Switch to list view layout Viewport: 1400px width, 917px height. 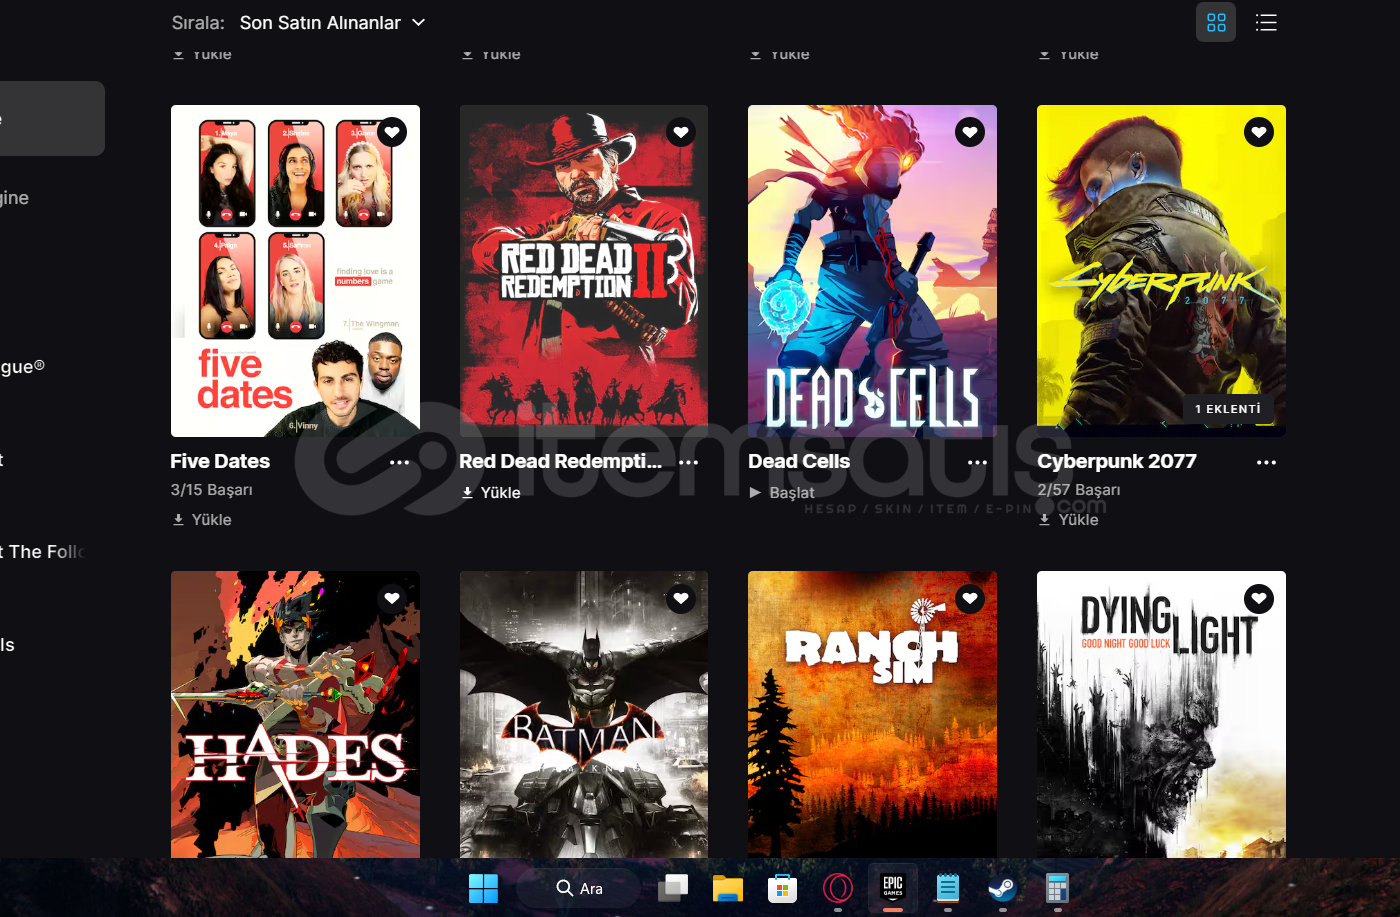pyautogui.click(x=1266, y=22)
